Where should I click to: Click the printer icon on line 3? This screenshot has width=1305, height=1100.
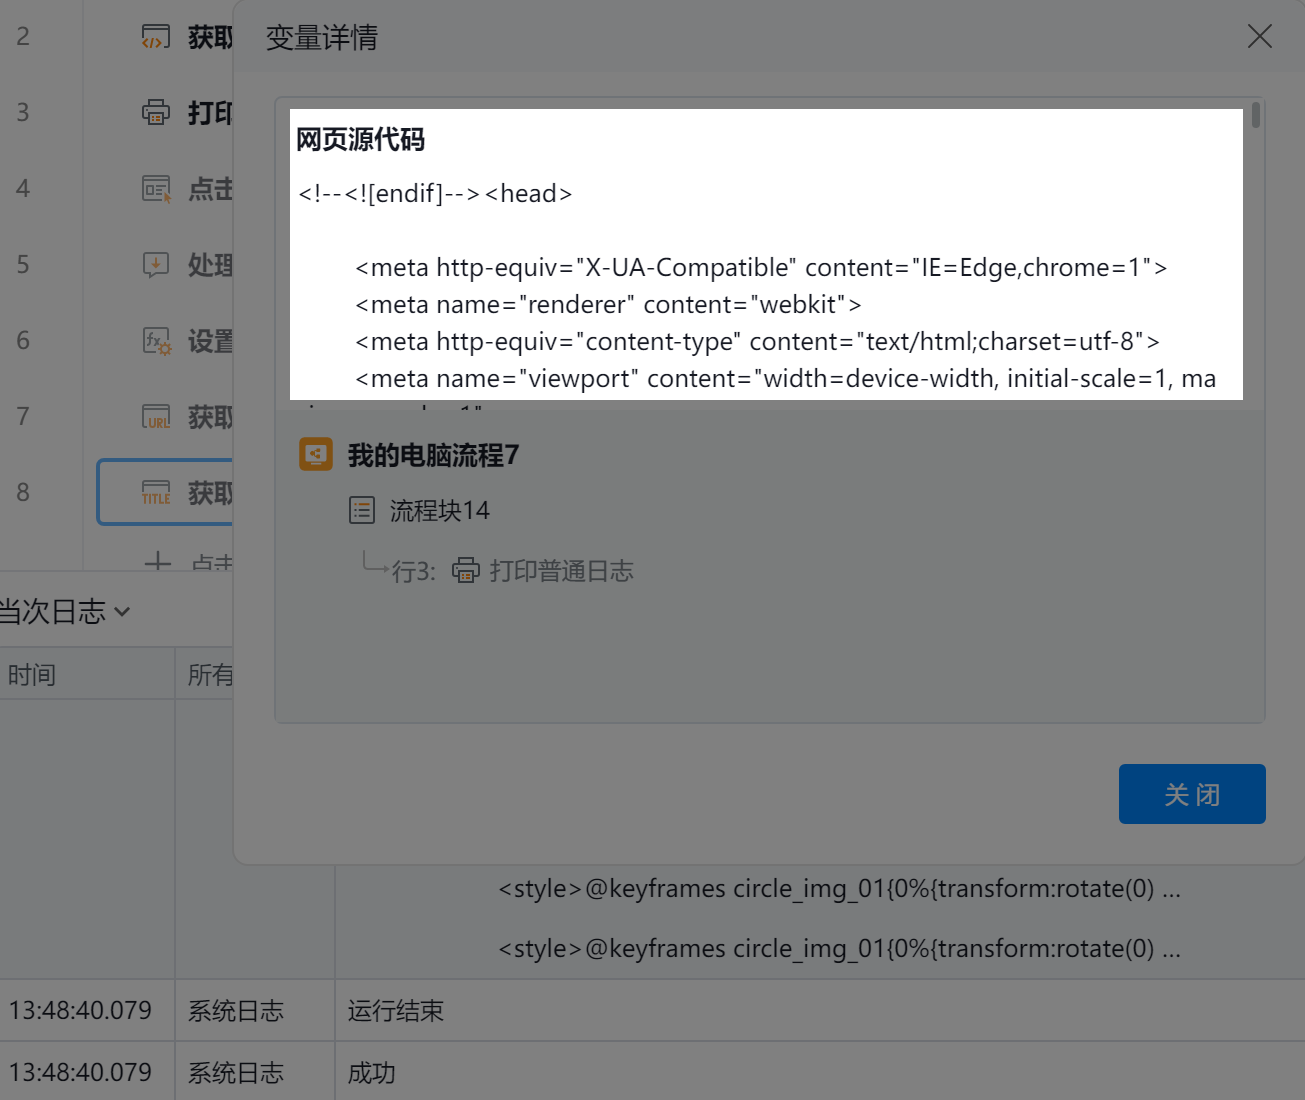[x=155, y=112]
